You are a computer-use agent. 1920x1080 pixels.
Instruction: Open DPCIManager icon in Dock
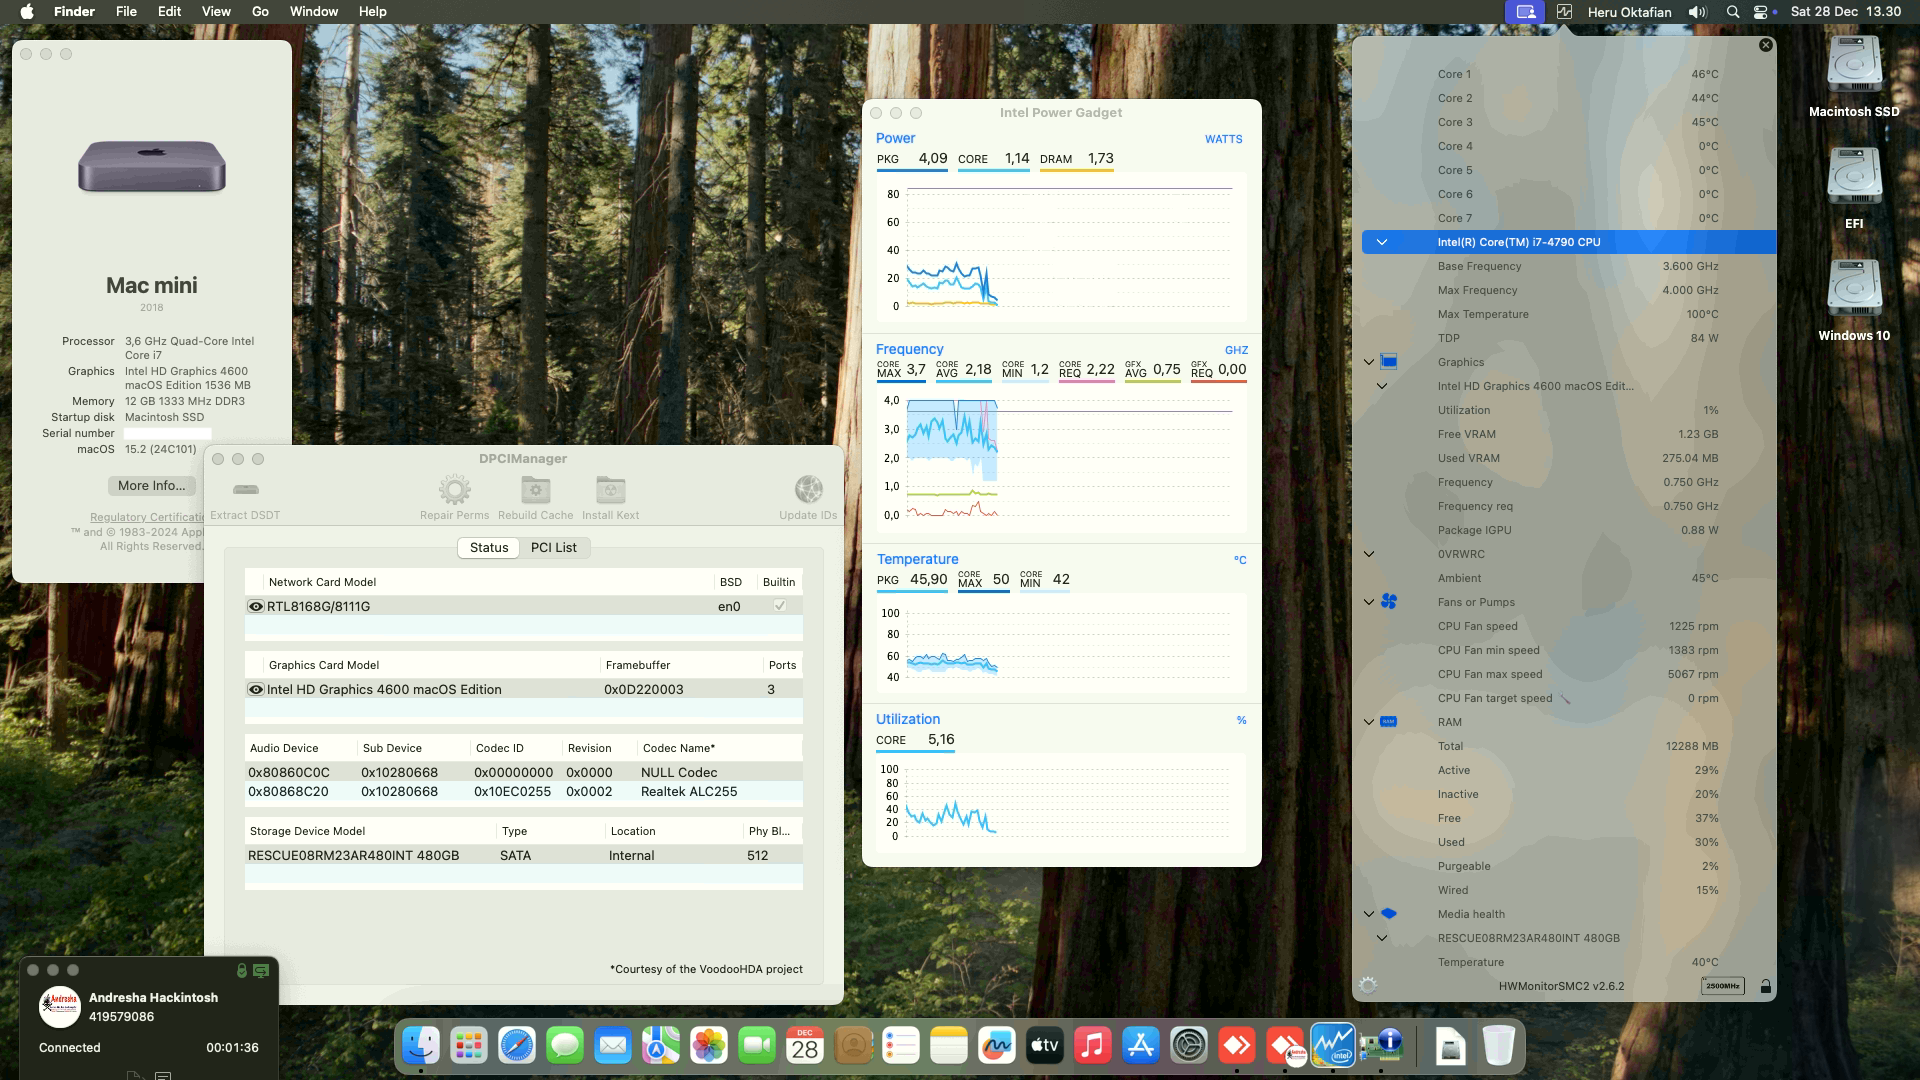pos(1381,1046)
